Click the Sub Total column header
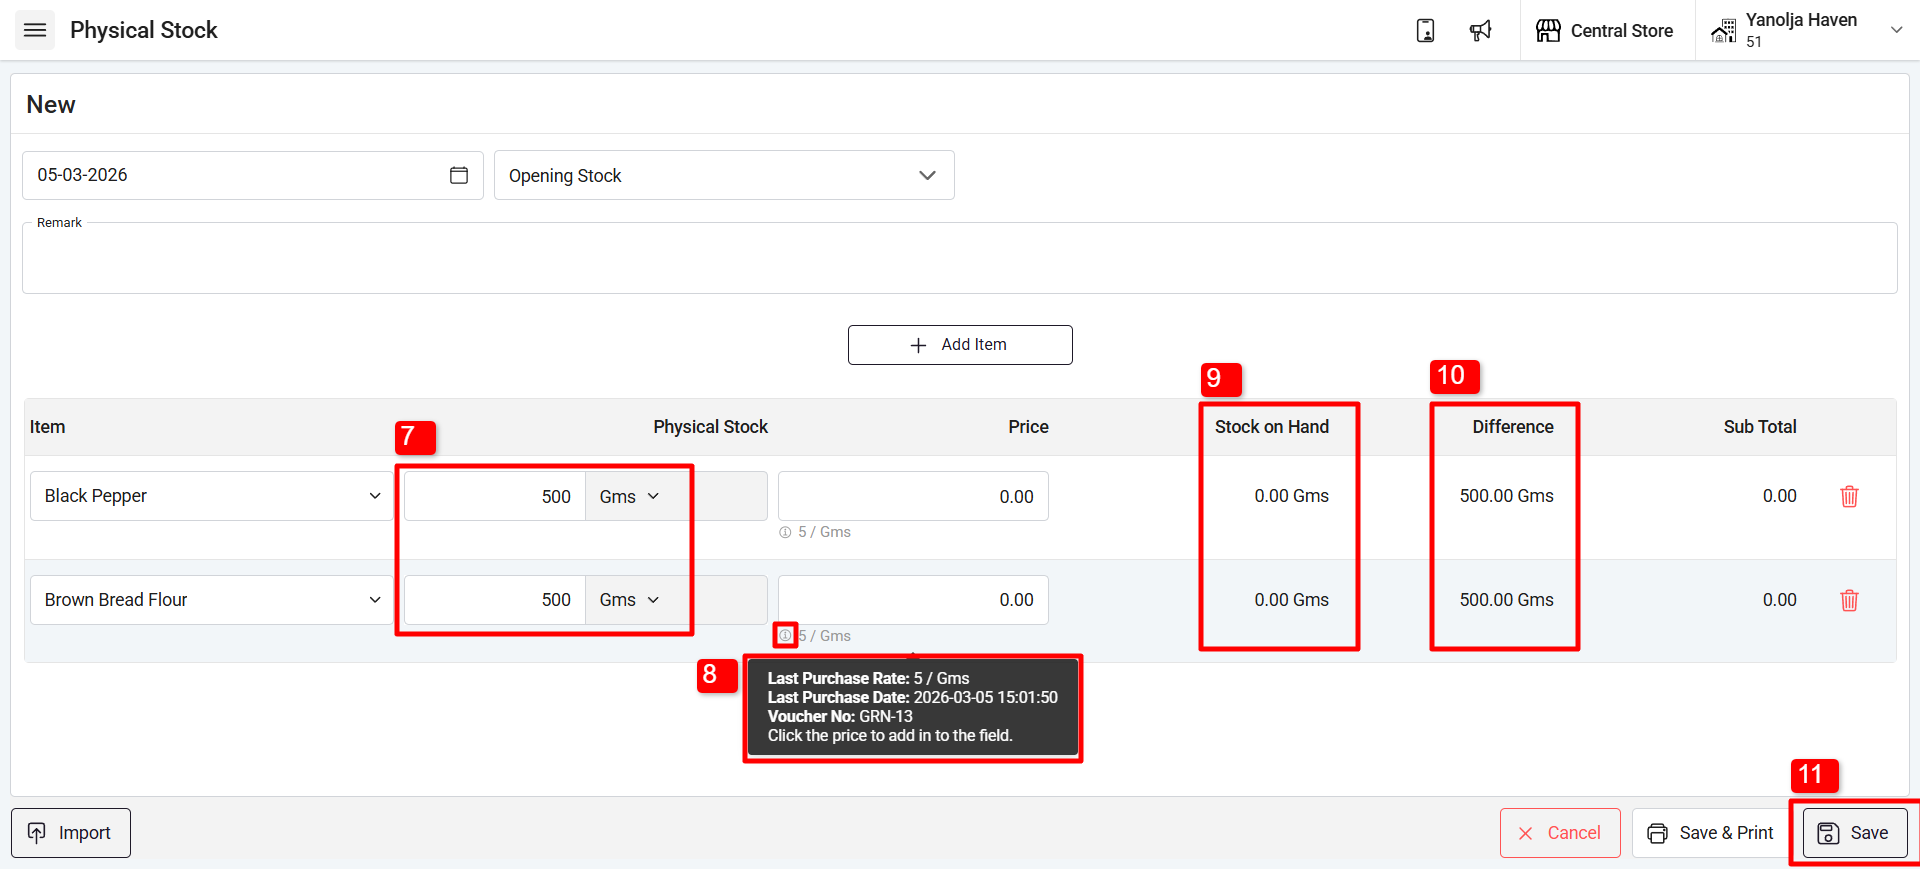This screenshot has height=869, width=1920. [x=1759, y=427]
